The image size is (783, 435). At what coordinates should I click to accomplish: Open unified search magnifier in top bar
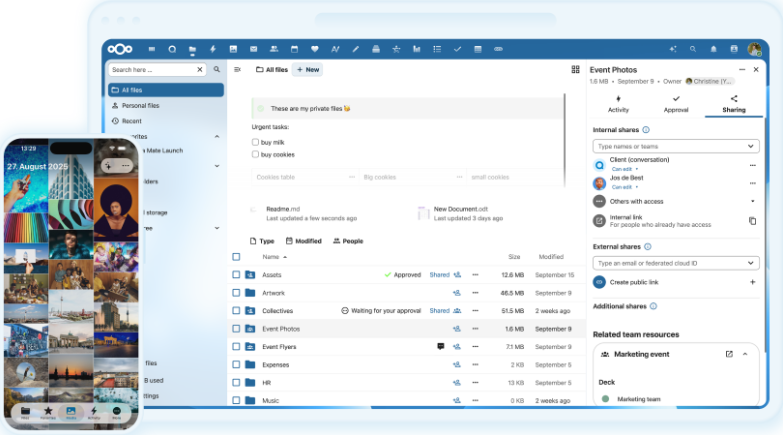click(x=693, y=49)
